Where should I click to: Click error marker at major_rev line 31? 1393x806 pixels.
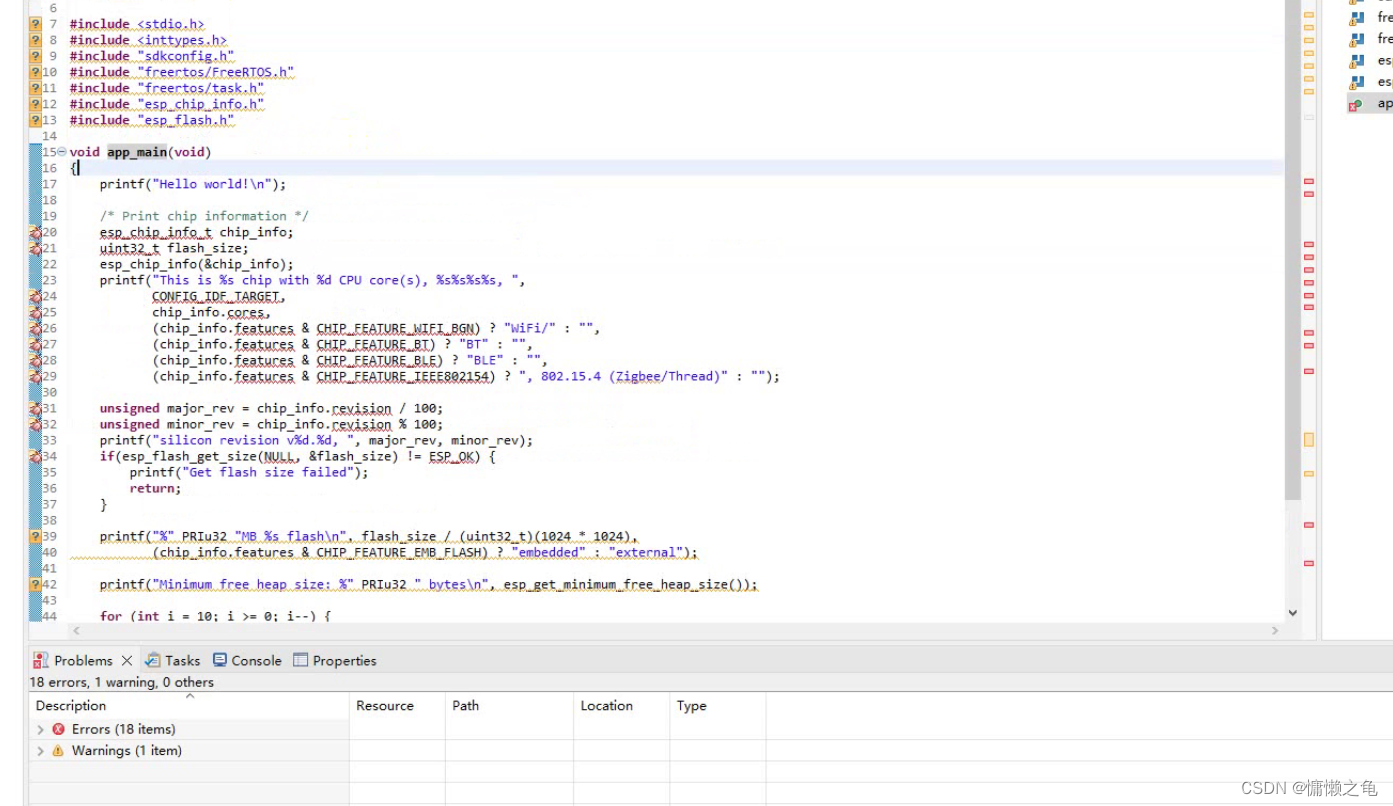click(x=36, y=408)
